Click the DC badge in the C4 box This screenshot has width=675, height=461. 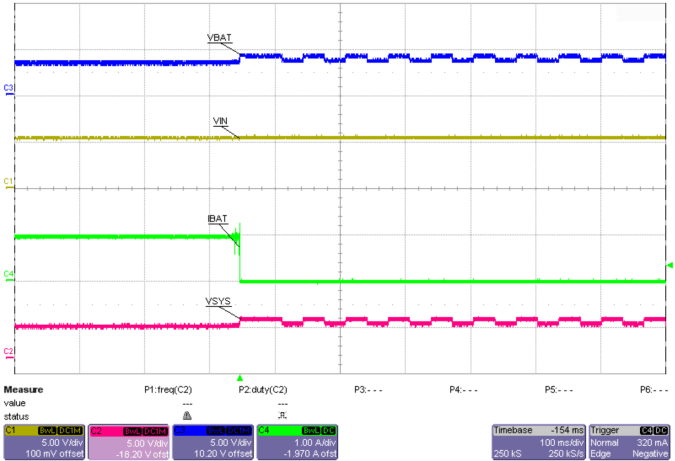328,431
